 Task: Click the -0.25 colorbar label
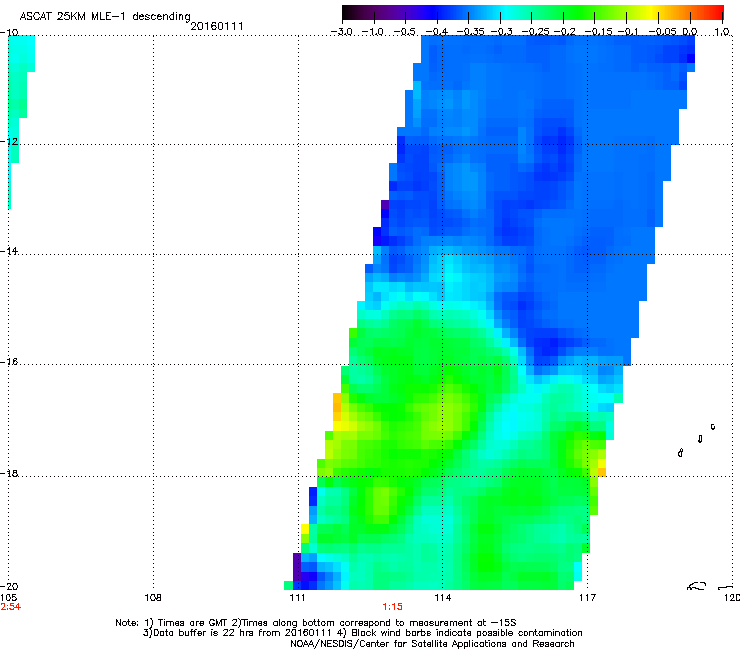click(536, 32)
